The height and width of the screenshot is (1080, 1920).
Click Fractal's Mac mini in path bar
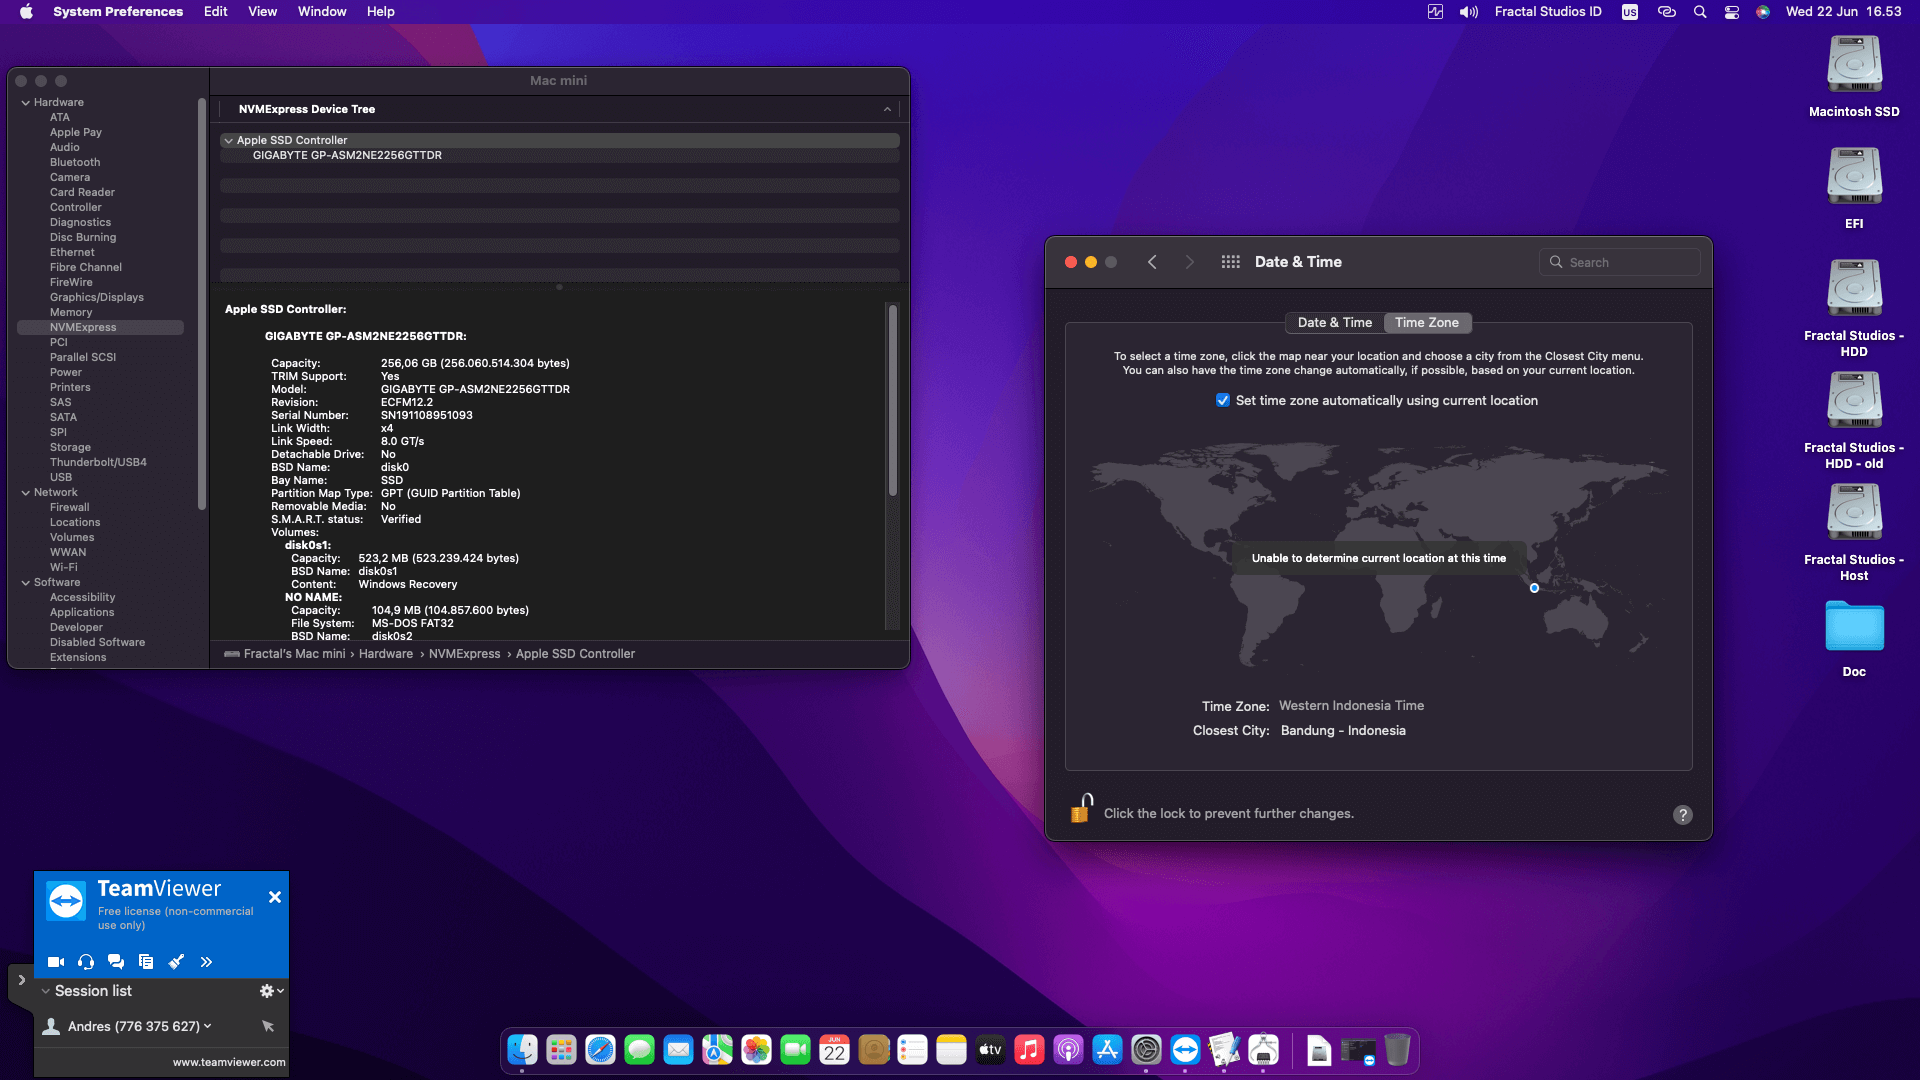294,654
